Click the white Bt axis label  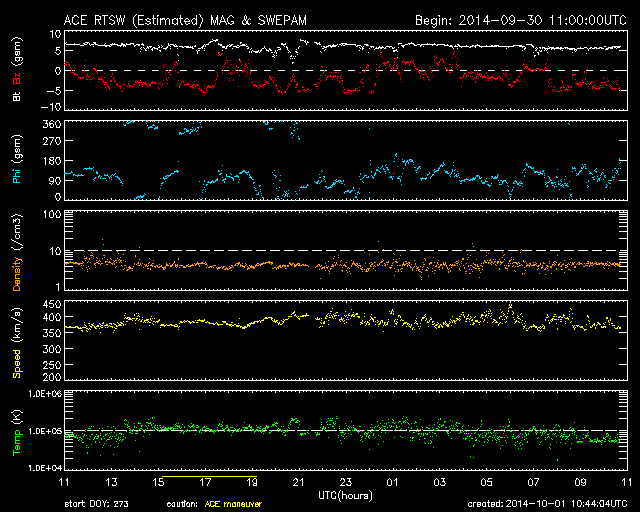16,95
